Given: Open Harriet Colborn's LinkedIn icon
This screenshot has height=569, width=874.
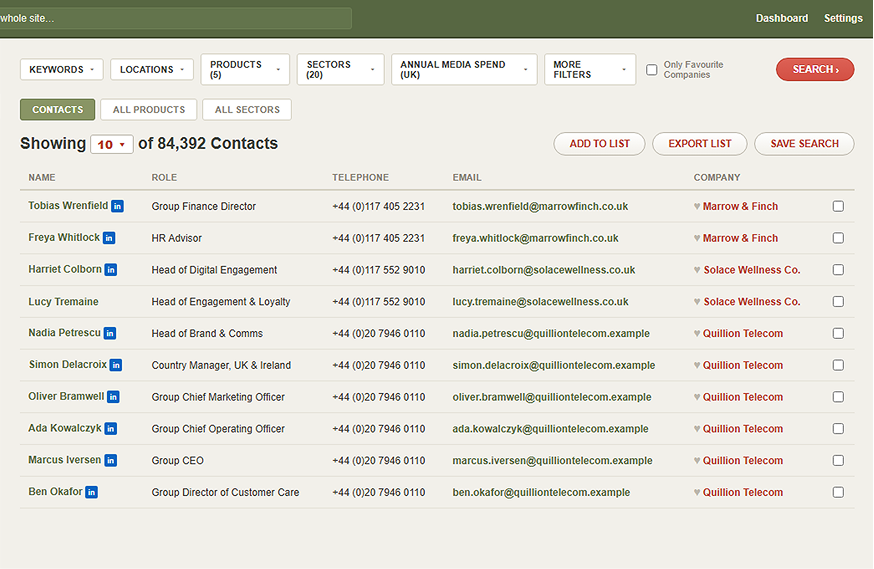Looking at the screenshot, I should click(x=111, y=270).
